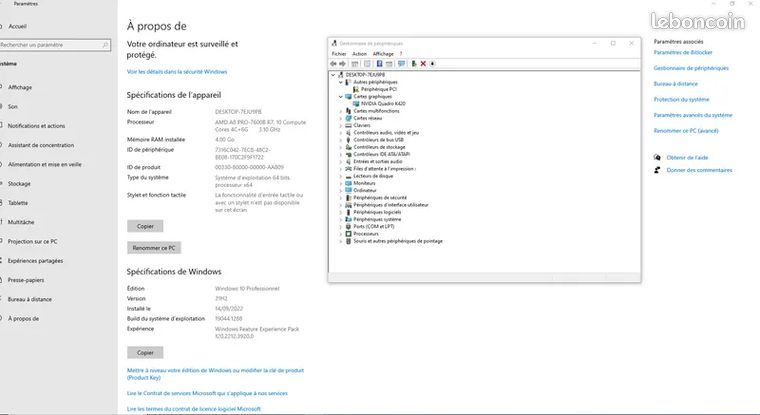760x415 pixels.
Task: Open Voir les détails dans la sécurité Windows
Action: coord(177,72)
